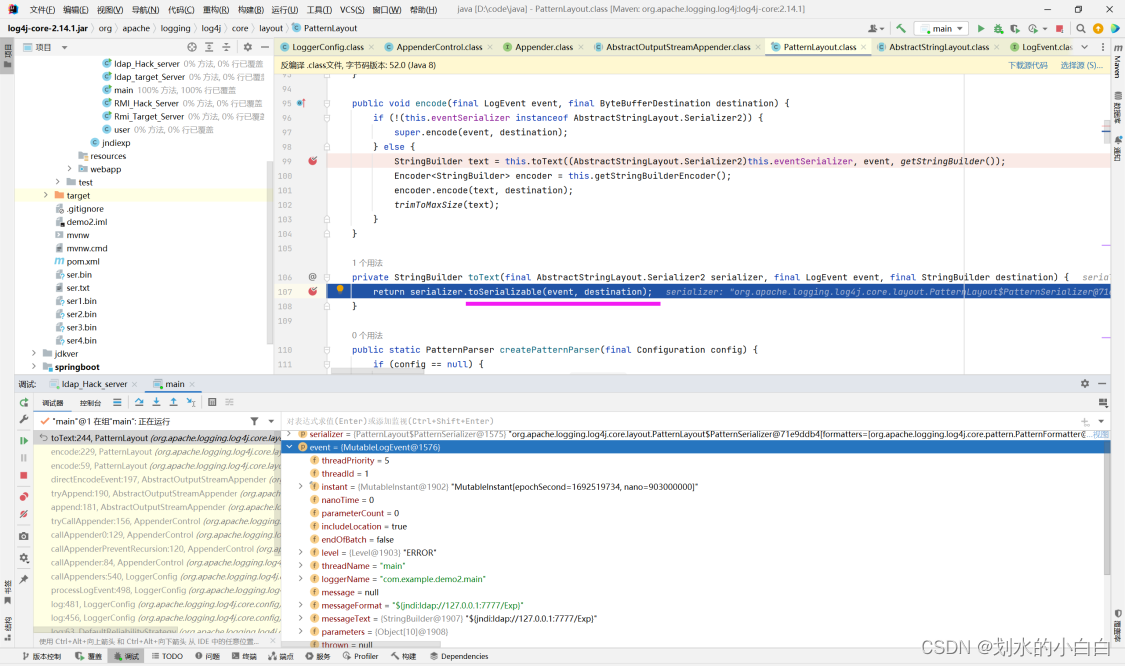Collapse all in project panel toolbar
The height and width of the screenshot is (666, 1125).
click(x=226, y=47)
